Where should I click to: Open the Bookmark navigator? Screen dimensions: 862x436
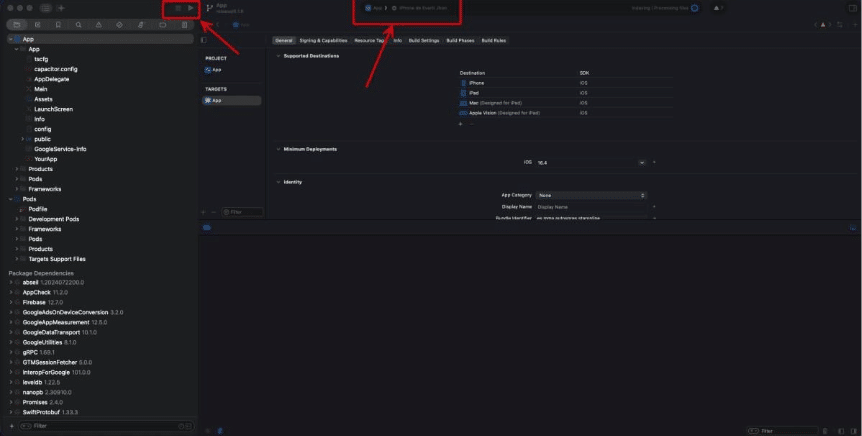pos(58,25)
